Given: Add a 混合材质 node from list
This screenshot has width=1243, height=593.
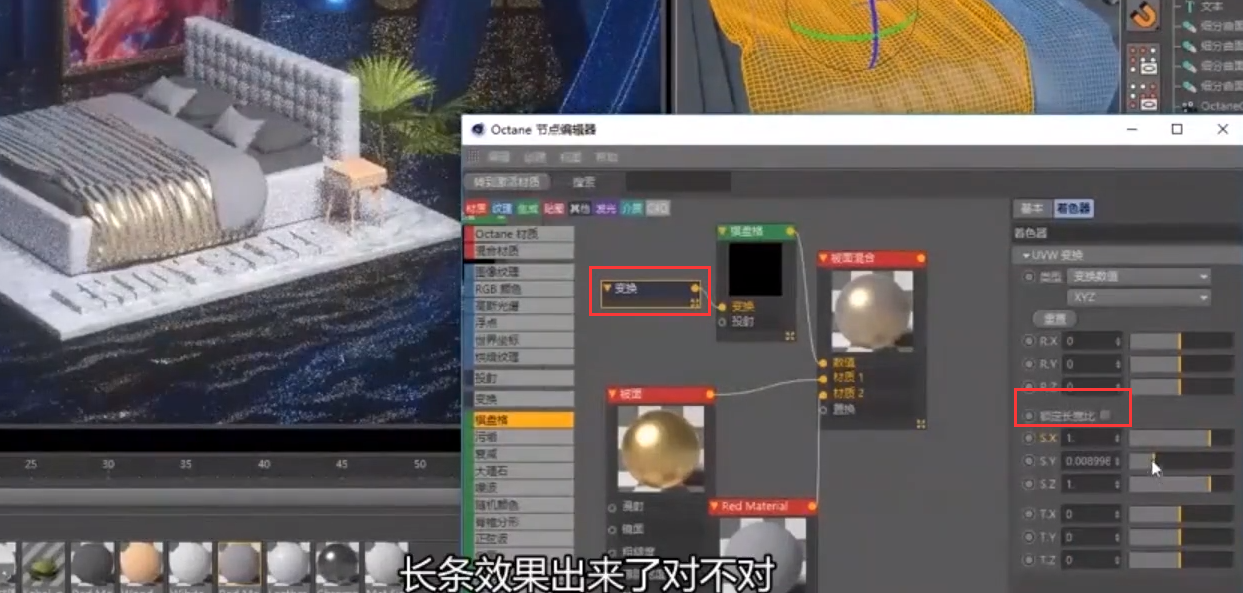Looking at the screenshot, I should (520, 250).
